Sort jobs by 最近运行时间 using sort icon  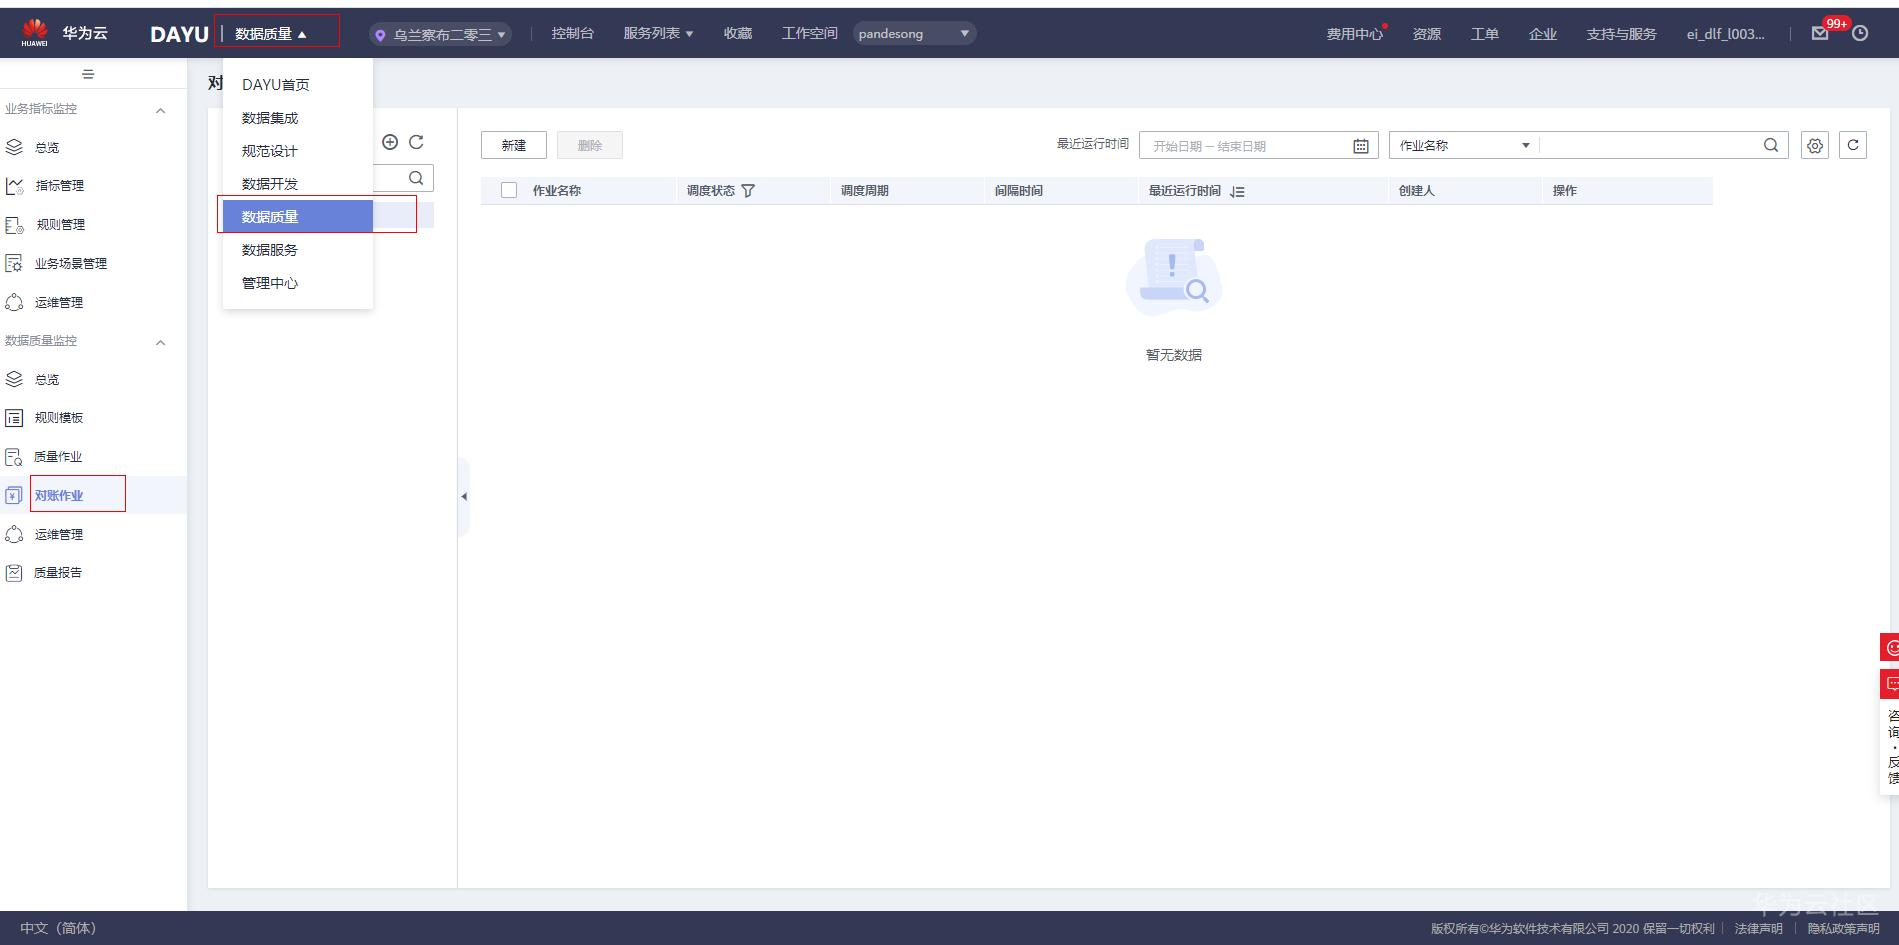[1237, 191]
